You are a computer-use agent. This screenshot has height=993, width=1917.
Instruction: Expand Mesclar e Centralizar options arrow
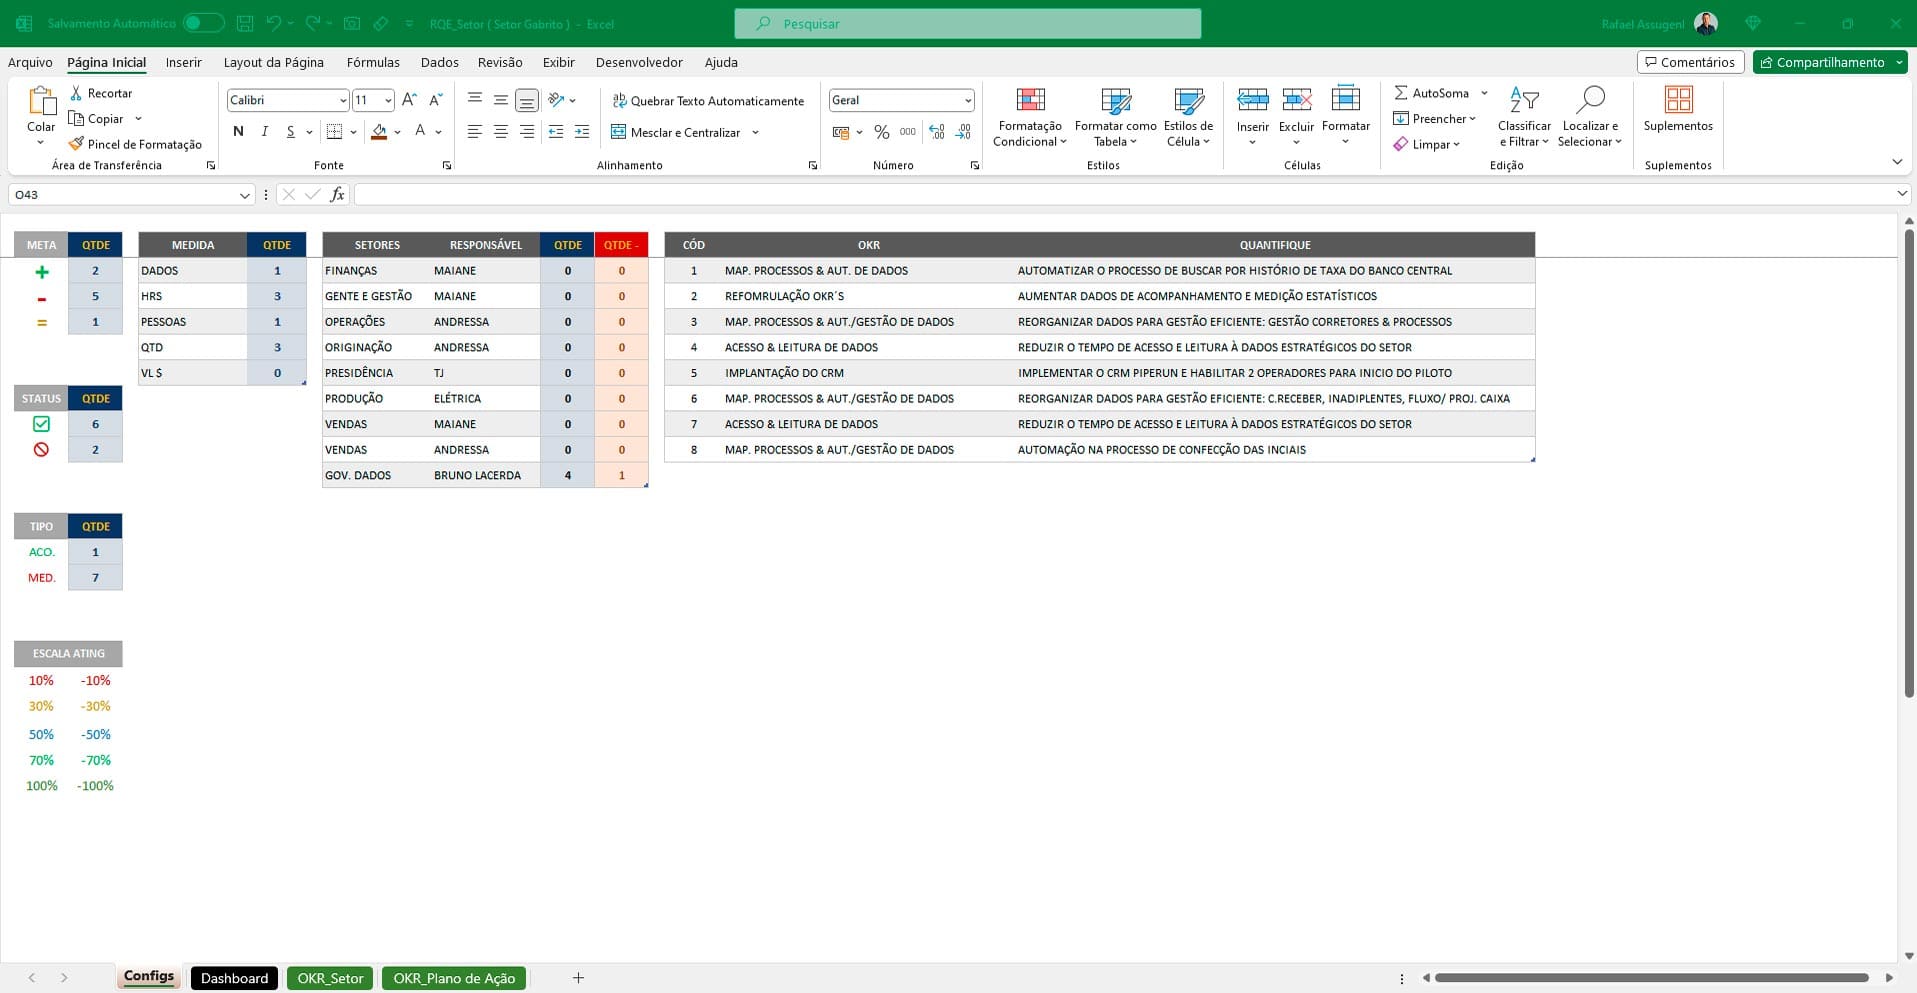(755, 132)
